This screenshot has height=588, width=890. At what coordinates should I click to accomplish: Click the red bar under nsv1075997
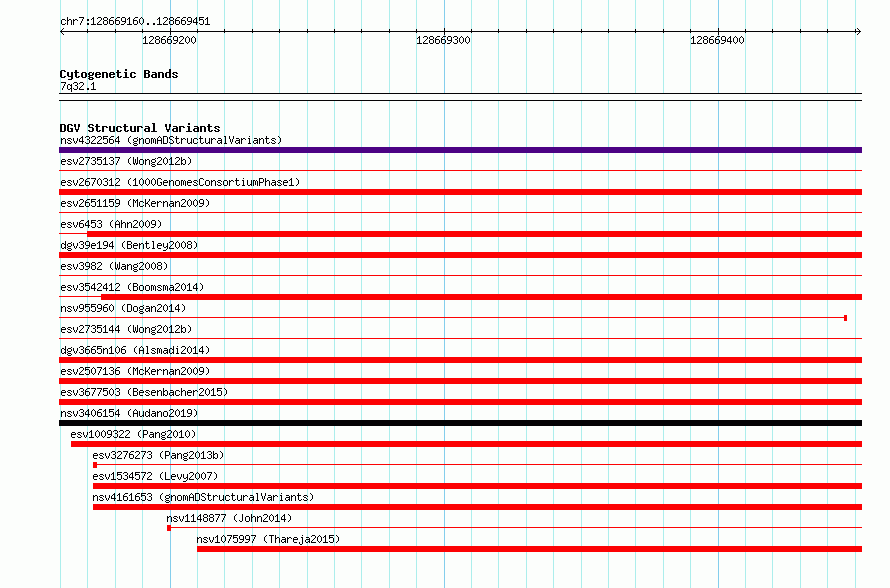pos(530,549)
